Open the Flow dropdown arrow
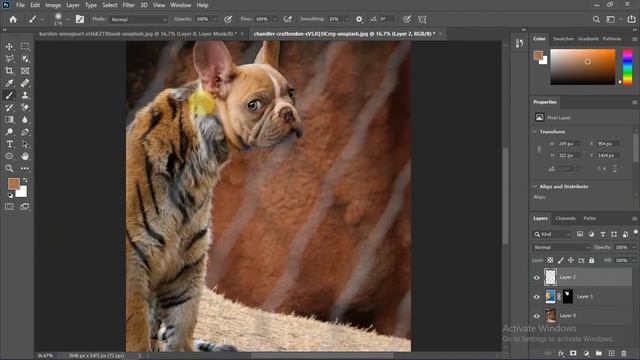The image size is (640, 360). pos(275,19)
